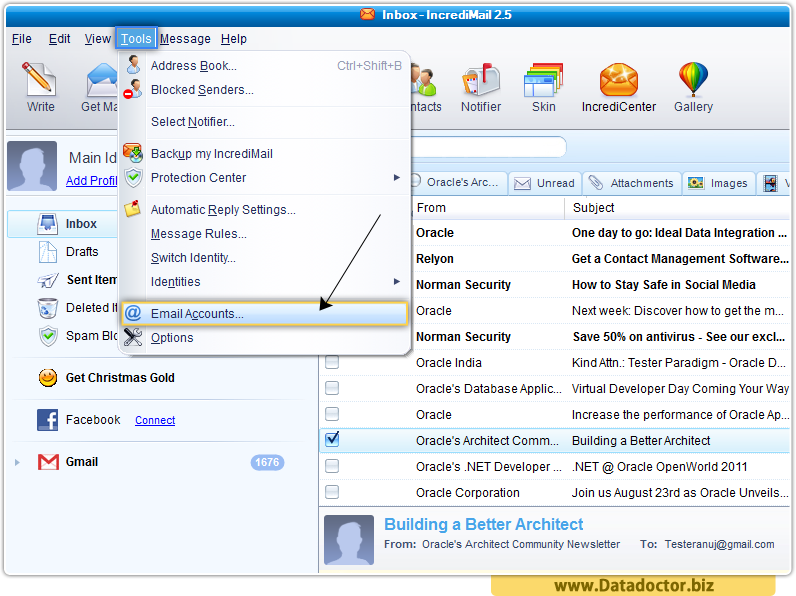Click the Address Book person icon
Screen dimensions: 796x596
tap(134, 65)
